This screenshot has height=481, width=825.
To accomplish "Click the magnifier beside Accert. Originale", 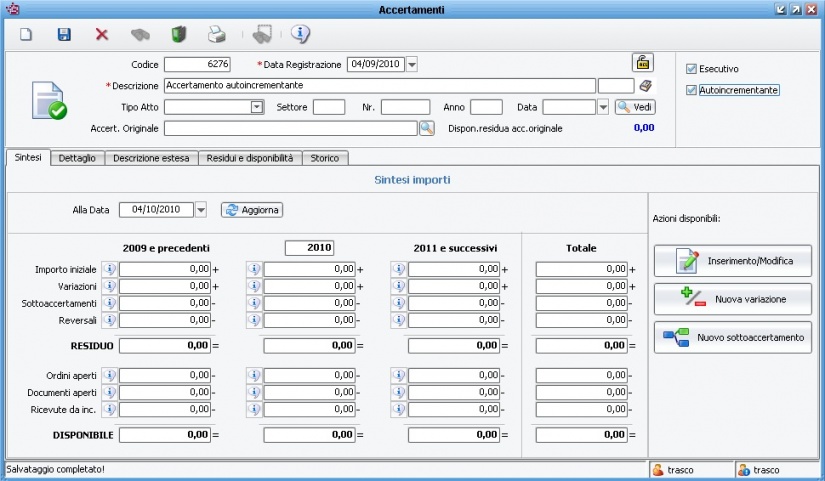I will [x=427, y=128].
